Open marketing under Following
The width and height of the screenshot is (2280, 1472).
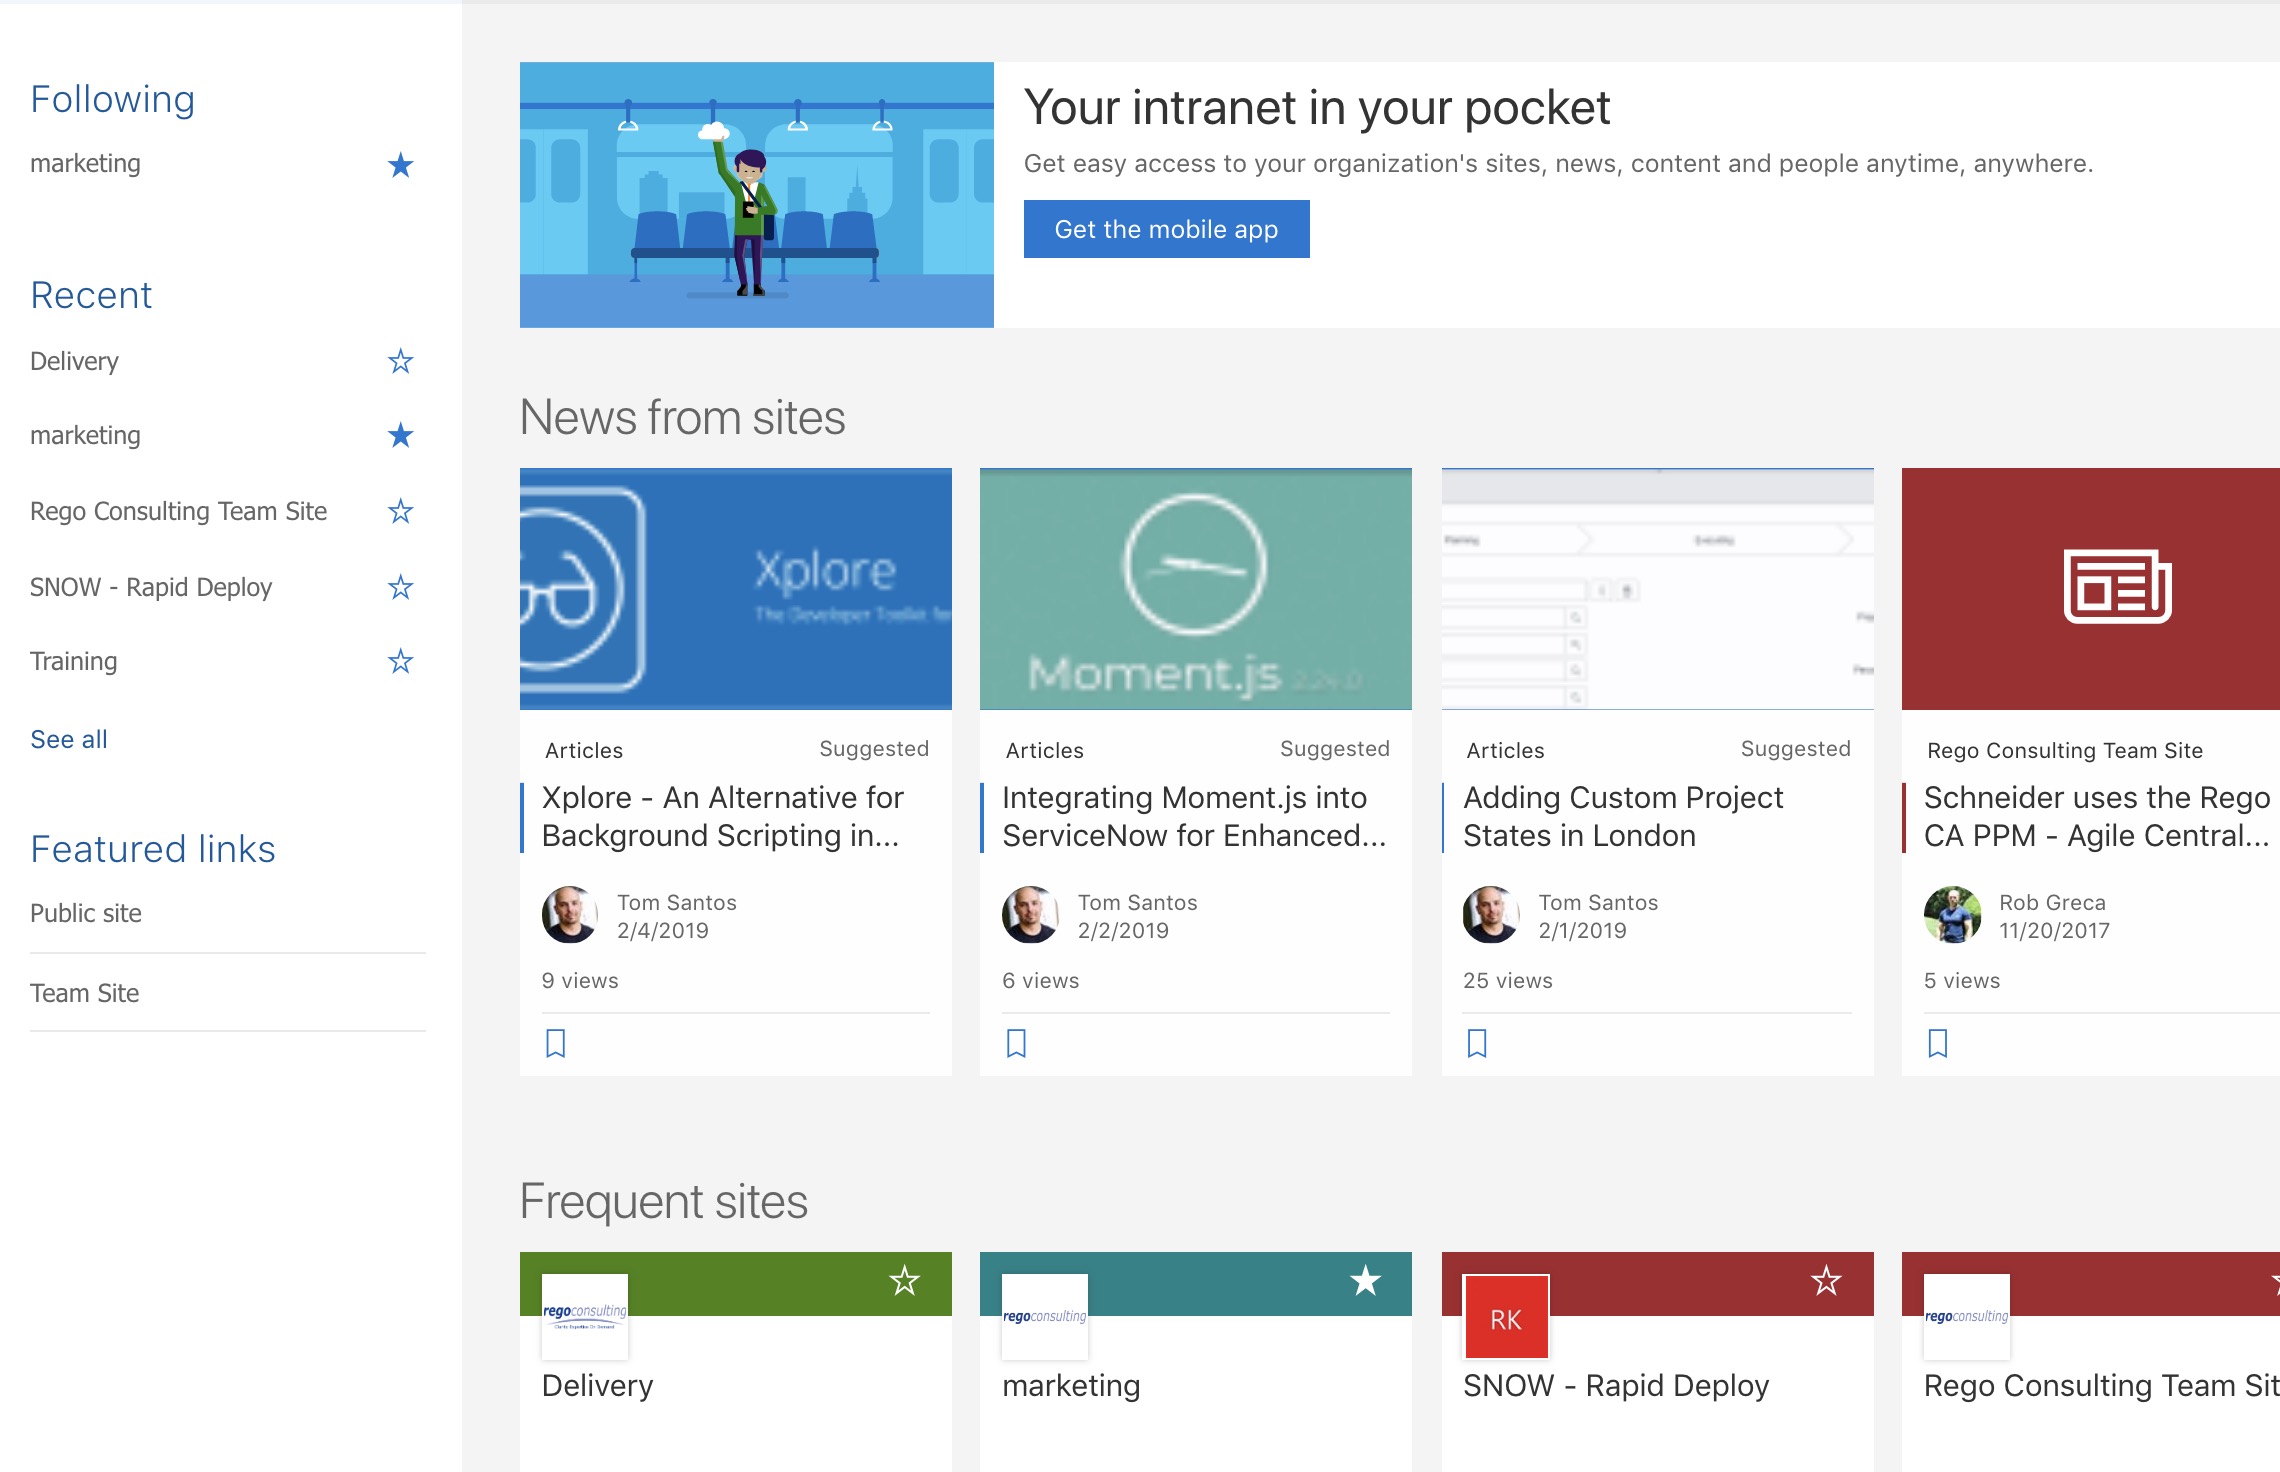(85, 163)
